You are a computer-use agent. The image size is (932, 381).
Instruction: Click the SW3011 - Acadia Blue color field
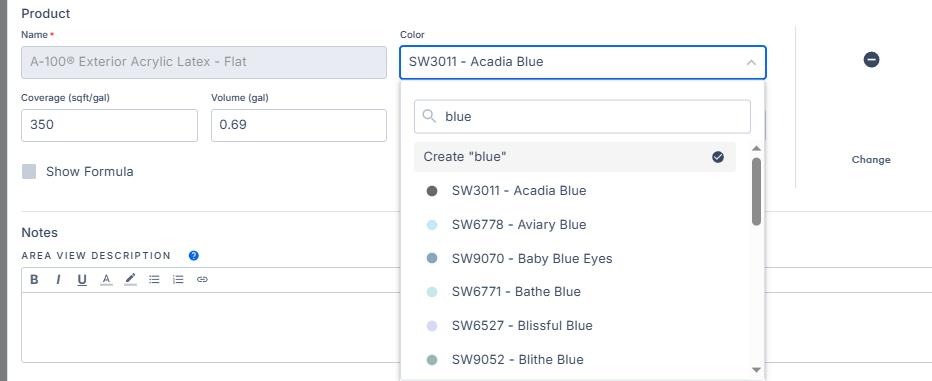pos(582,62)
